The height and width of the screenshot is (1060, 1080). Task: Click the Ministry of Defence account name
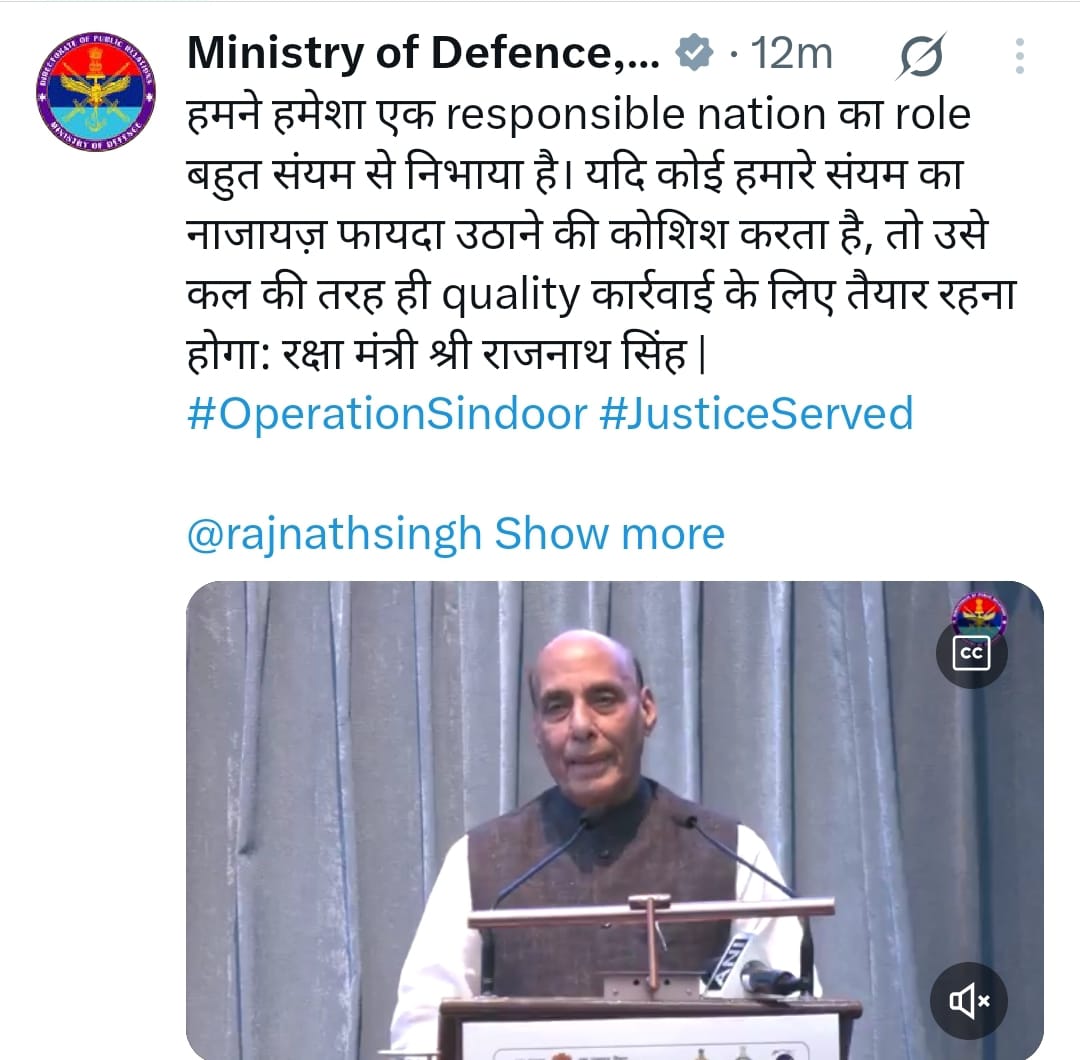click(x=423, y=53)
